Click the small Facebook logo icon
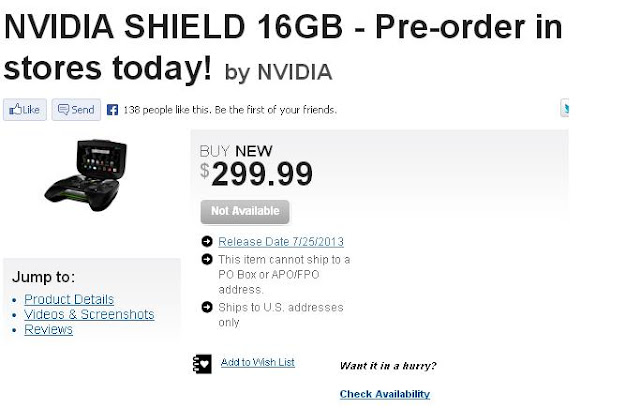640x408 pixels. pos(113,109)
